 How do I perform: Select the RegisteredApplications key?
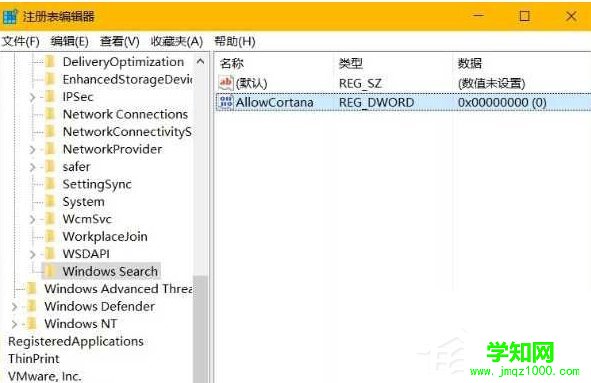tap(76, 342)
